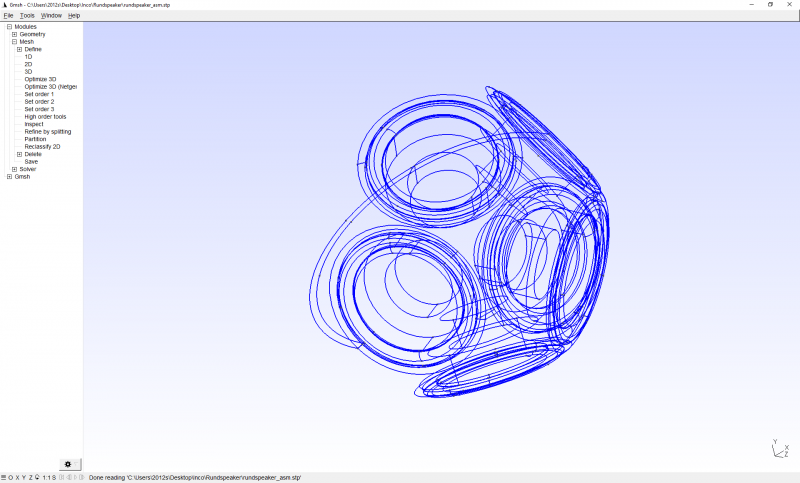Reset view to 1:1 scale
The height and width of the screenshot is (483, 800).
click(x=46, y=478)
